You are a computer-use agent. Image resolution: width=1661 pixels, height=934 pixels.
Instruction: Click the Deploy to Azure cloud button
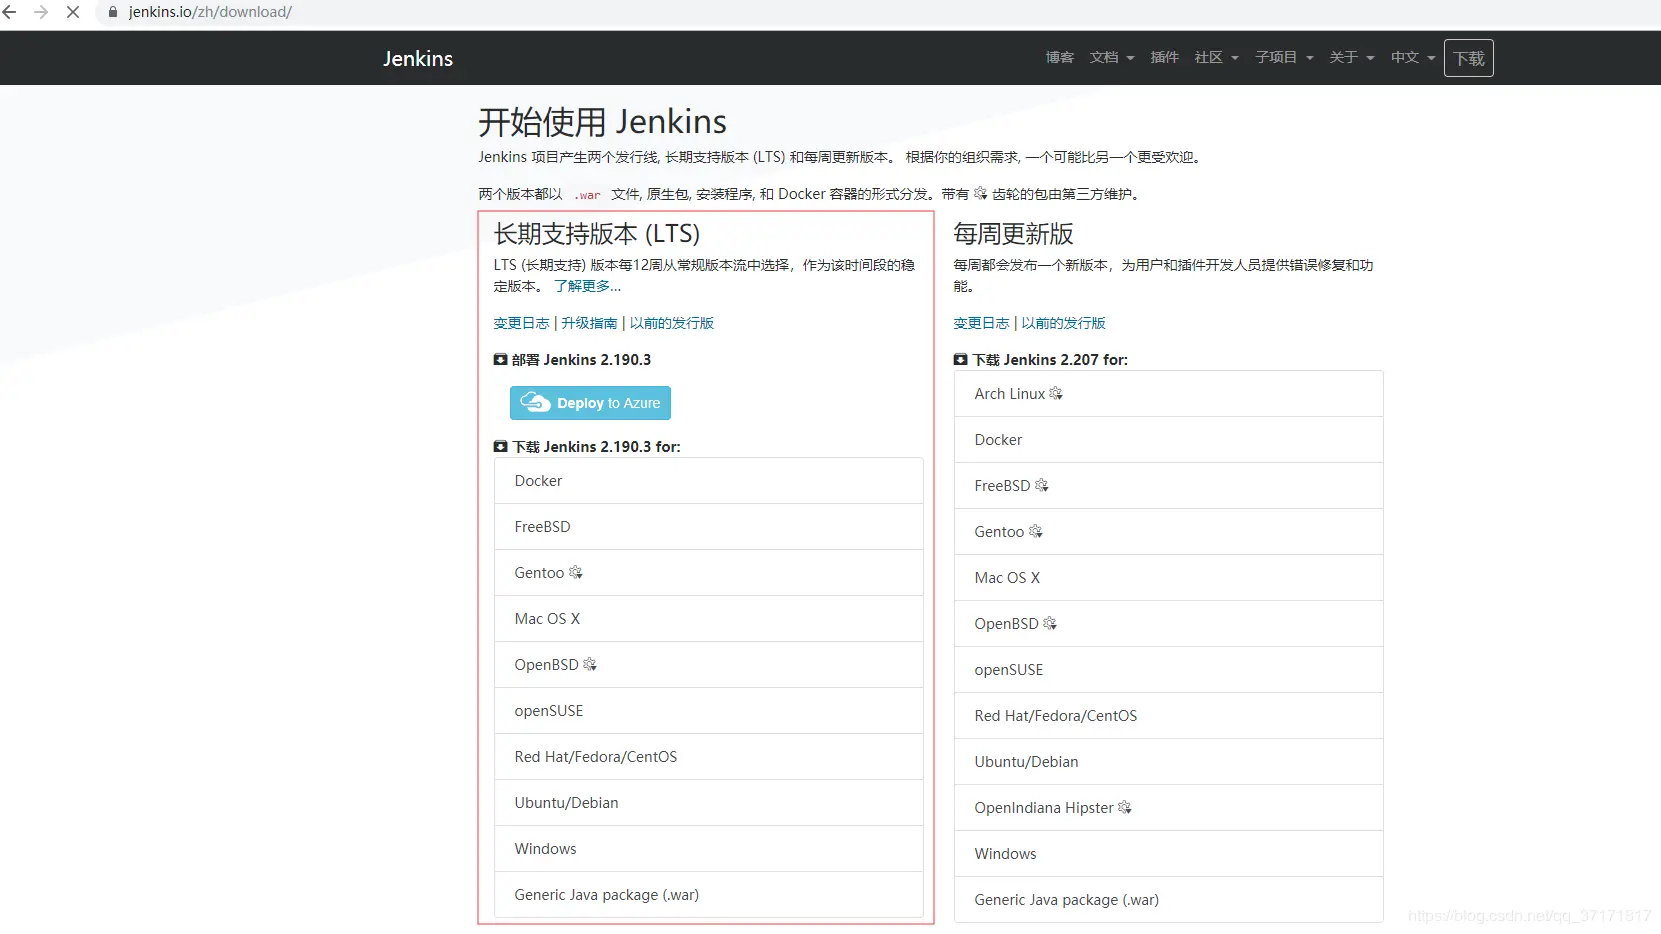tap(590, 403)
